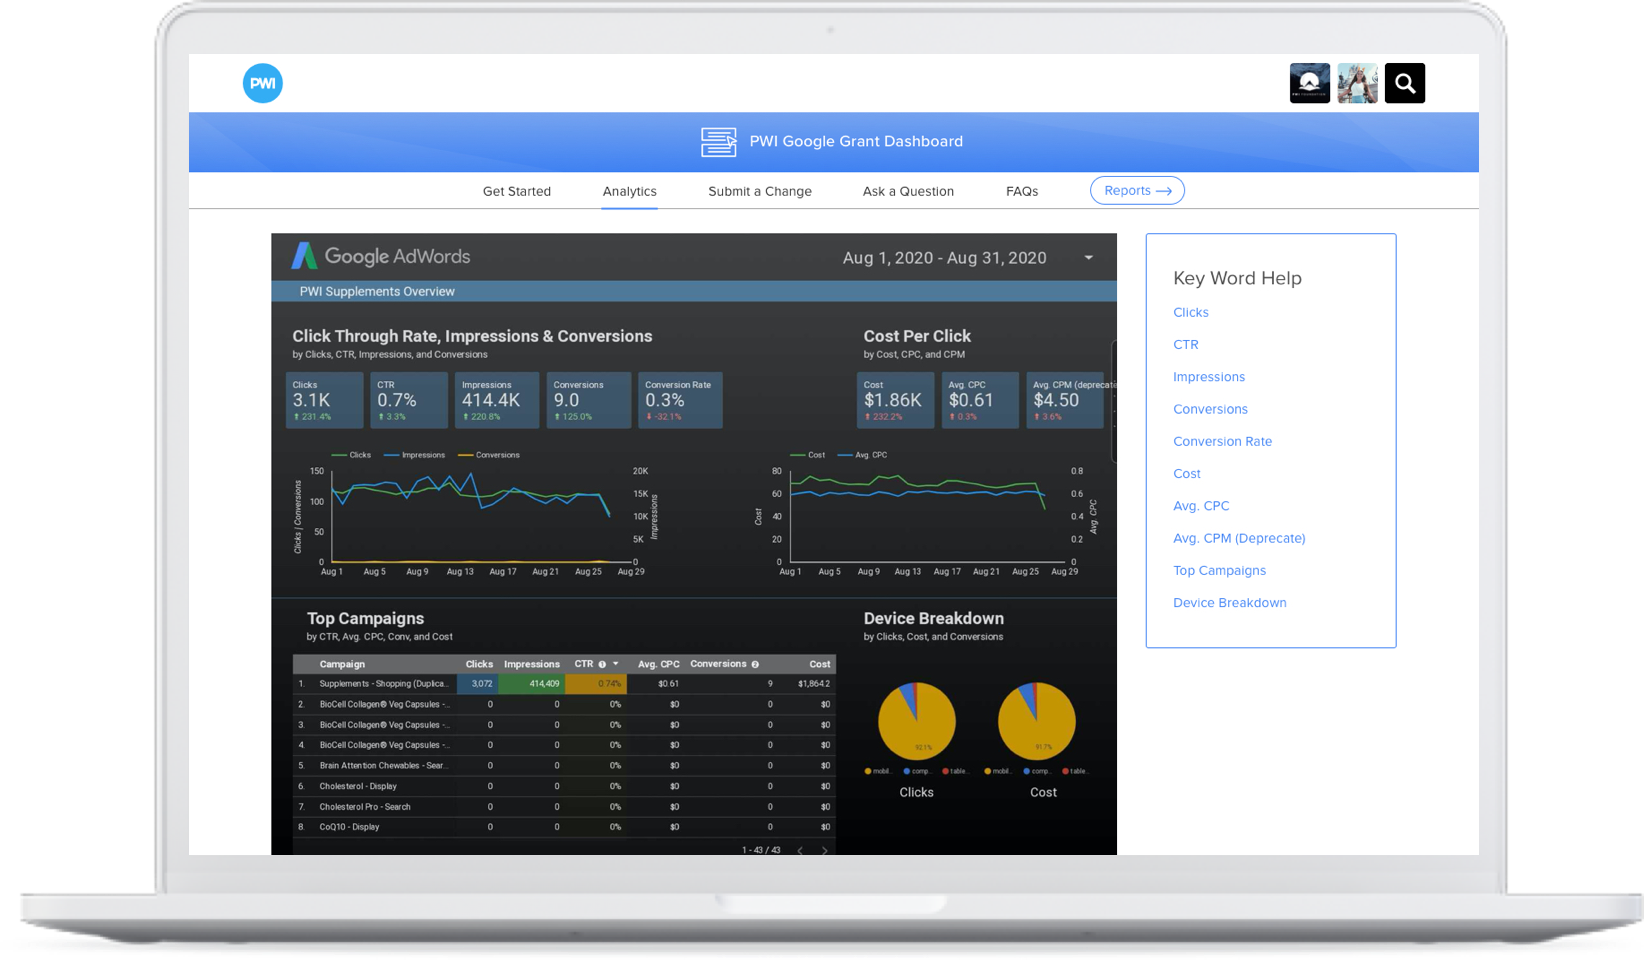Open the Ask a Question tab
The height and width of the screenshot is (960, 1644).
pos(908,191)
